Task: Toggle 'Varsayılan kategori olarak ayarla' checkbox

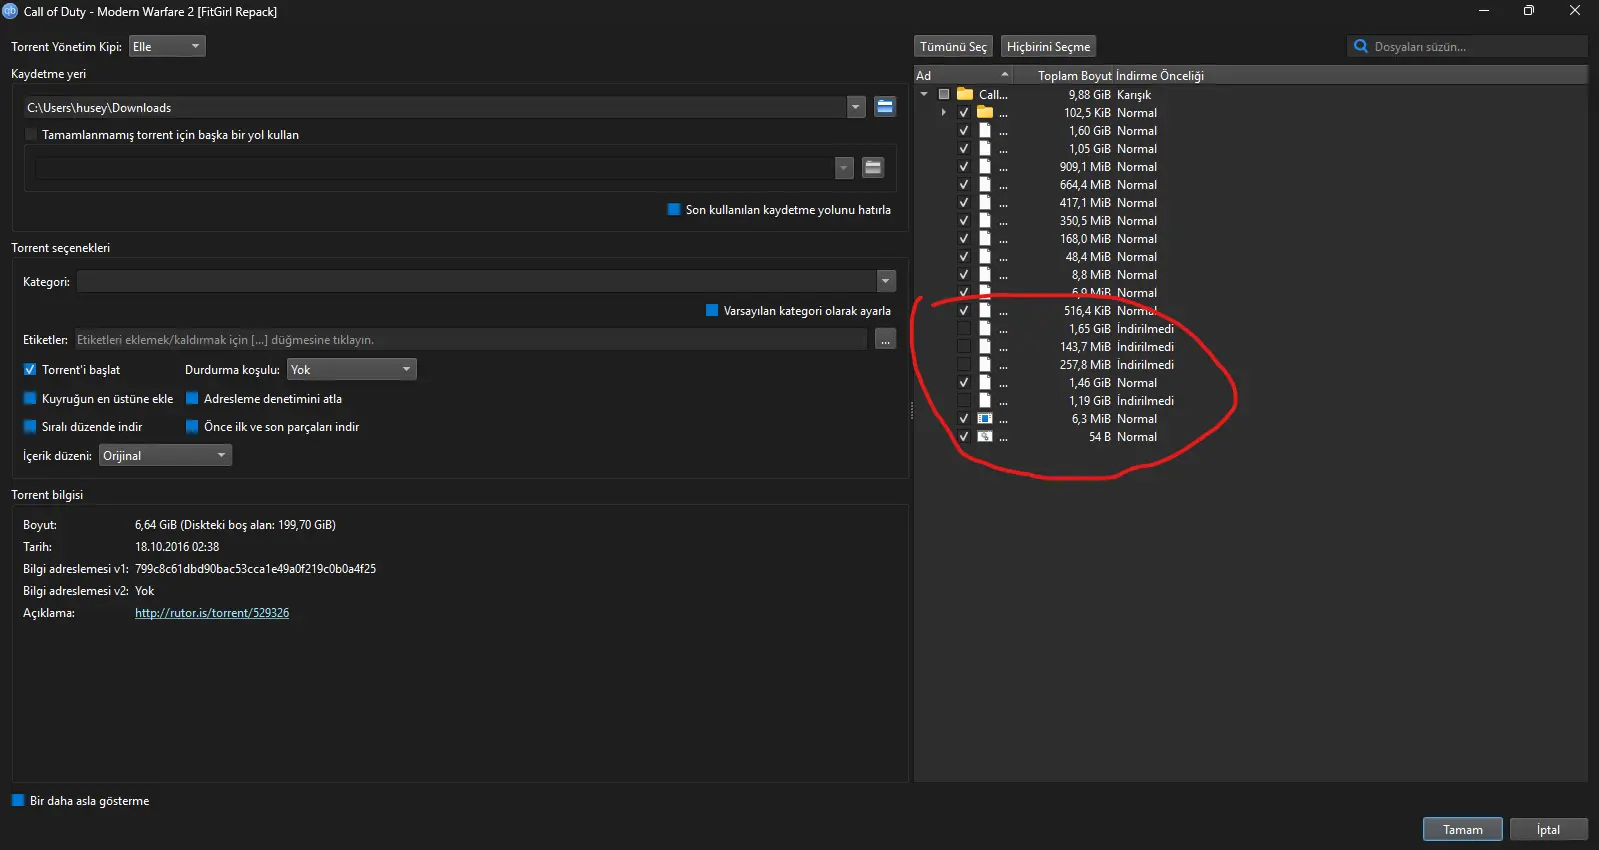Action: click(712, 310)
